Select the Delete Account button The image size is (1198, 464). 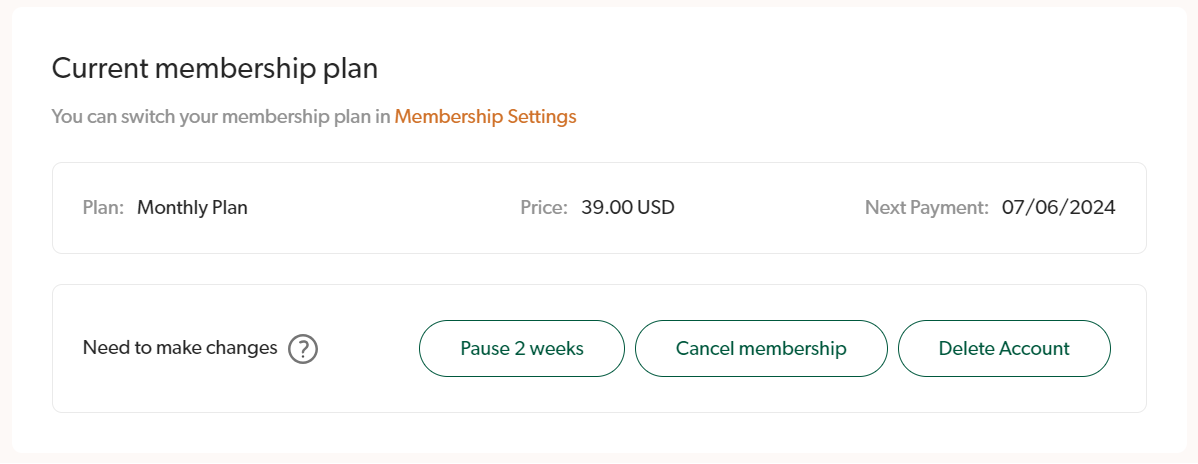[x=1004, y=349]
